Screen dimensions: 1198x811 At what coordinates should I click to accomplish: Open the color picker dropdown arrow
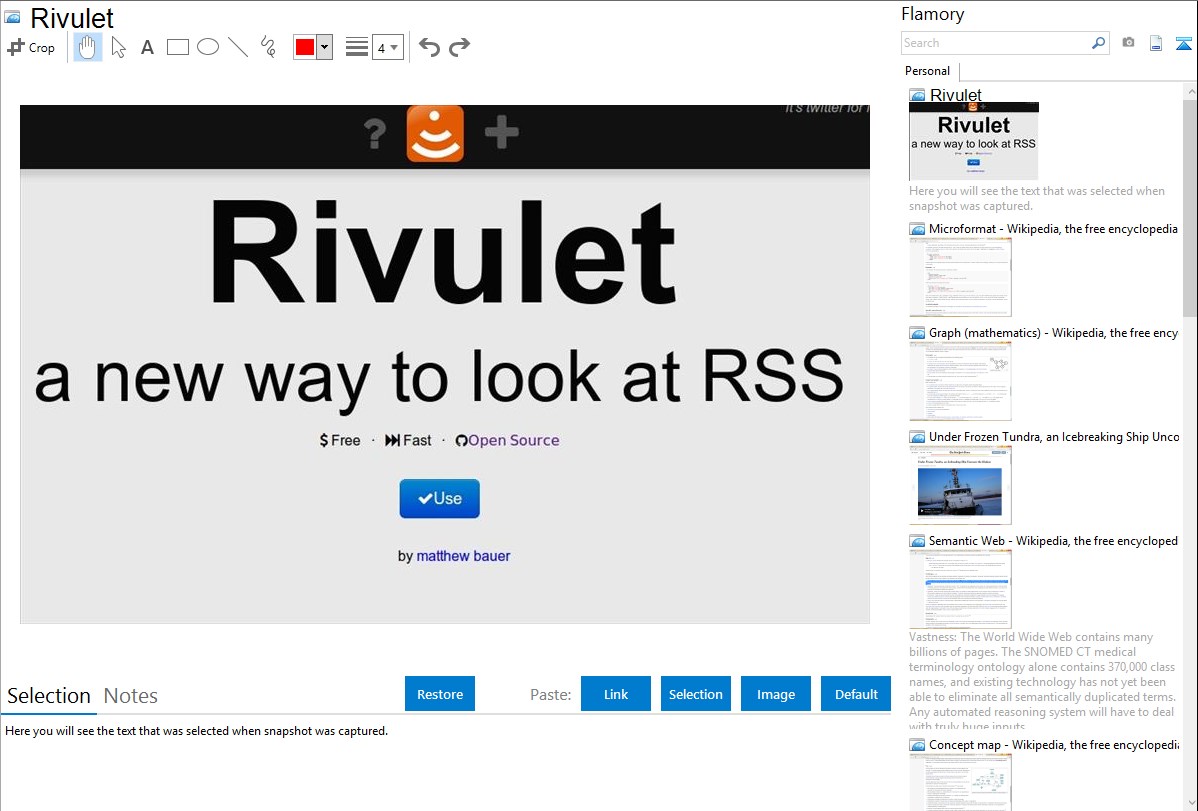[x=324, y=47]
